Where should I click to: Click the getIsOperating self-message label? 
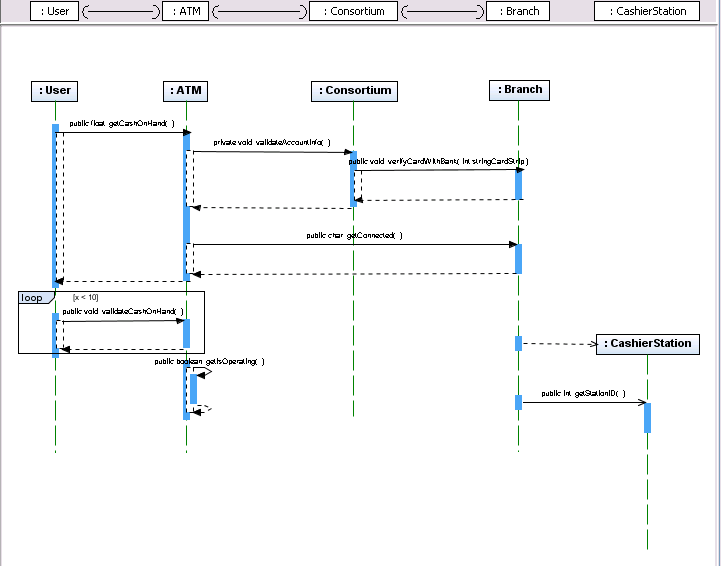210,361
